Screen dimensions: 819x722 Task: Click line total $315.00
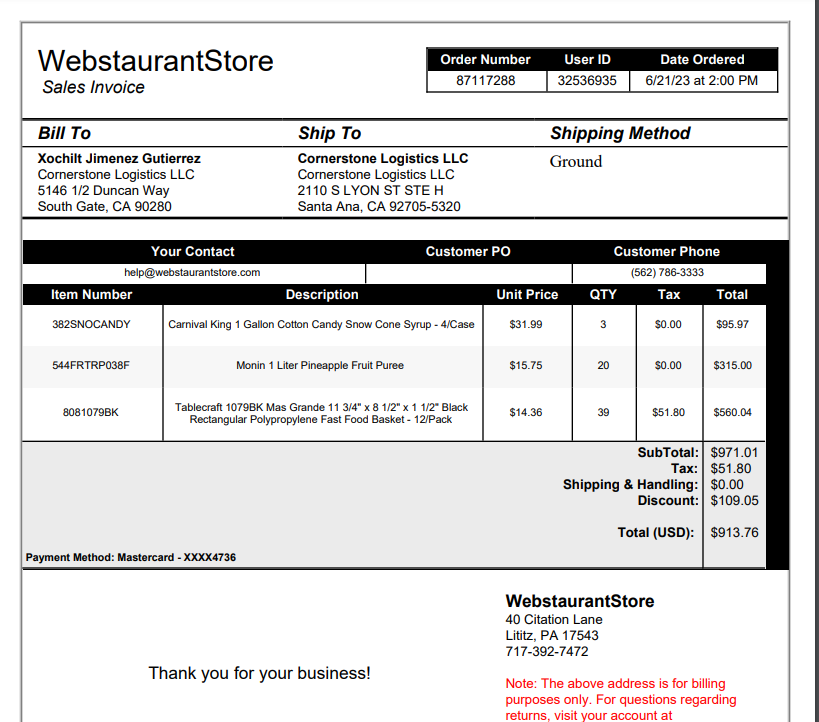tap(732, 365)
